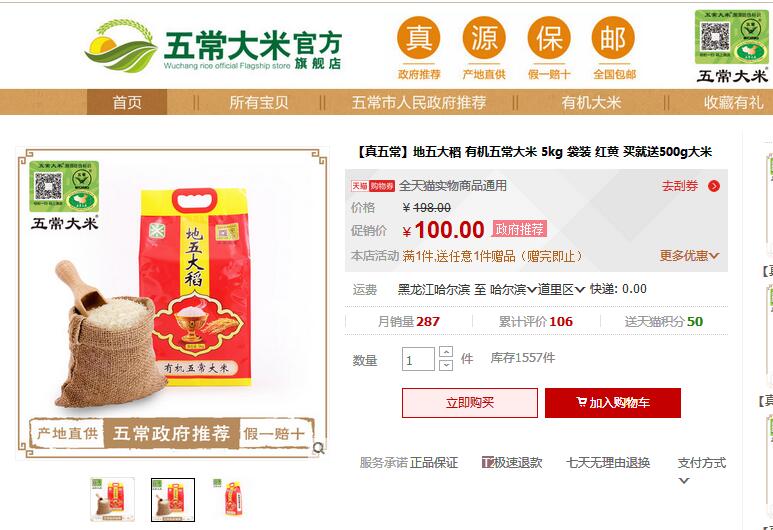Go to 所有宝贝 navigation tab
Viewport: 773px width, 530px height.
click(x=258, y=102)
